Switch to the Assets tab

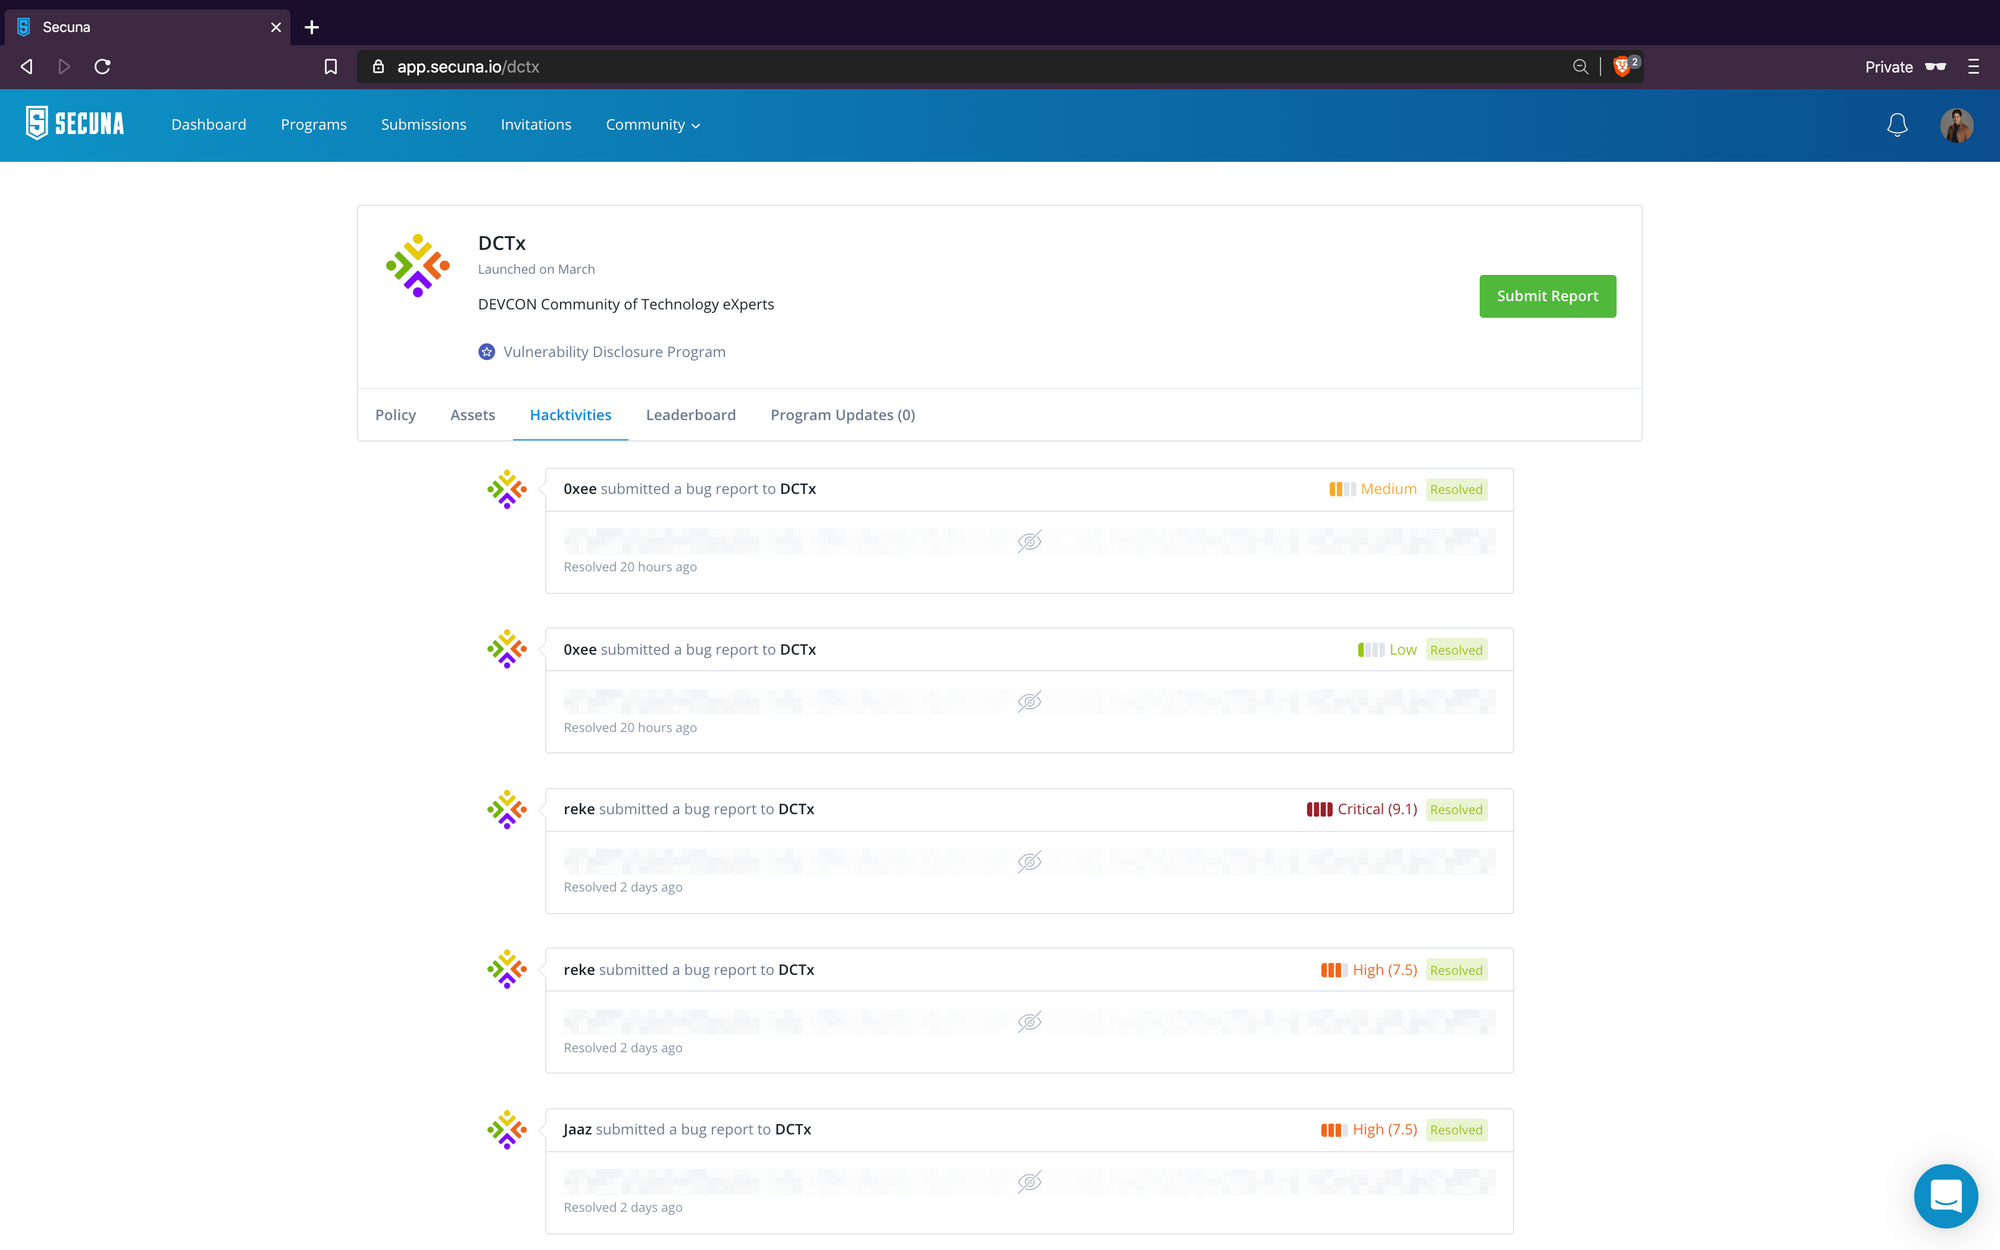pos(472,415)
